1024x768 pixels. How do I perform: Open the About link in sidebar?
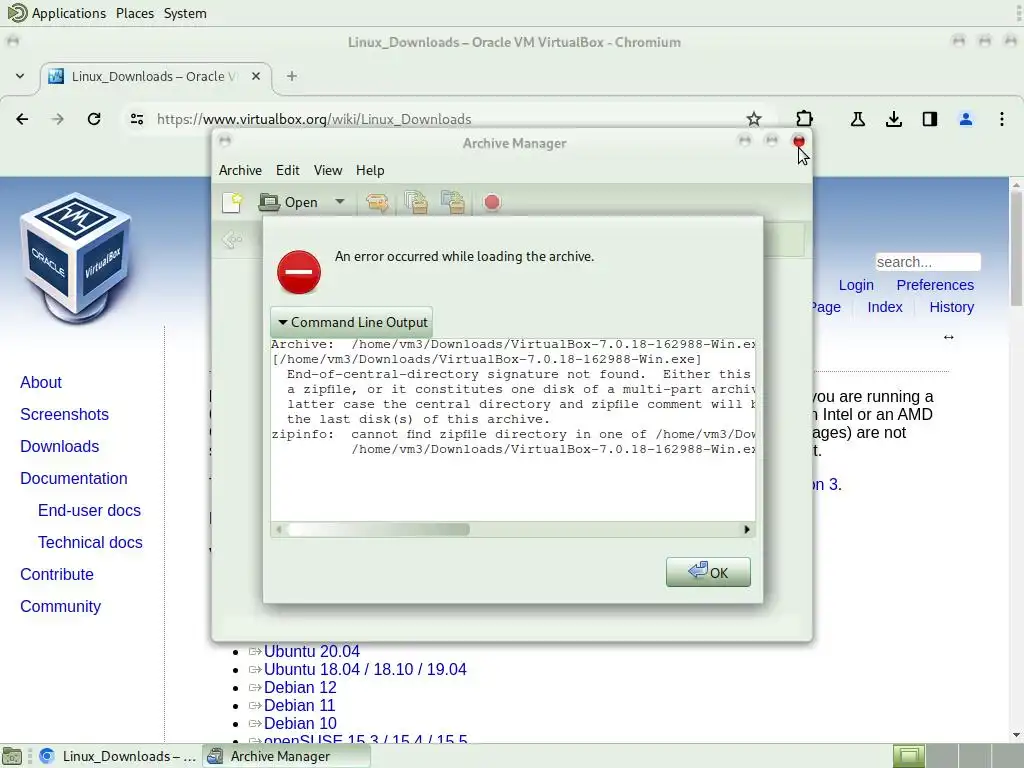click(40, 383)
